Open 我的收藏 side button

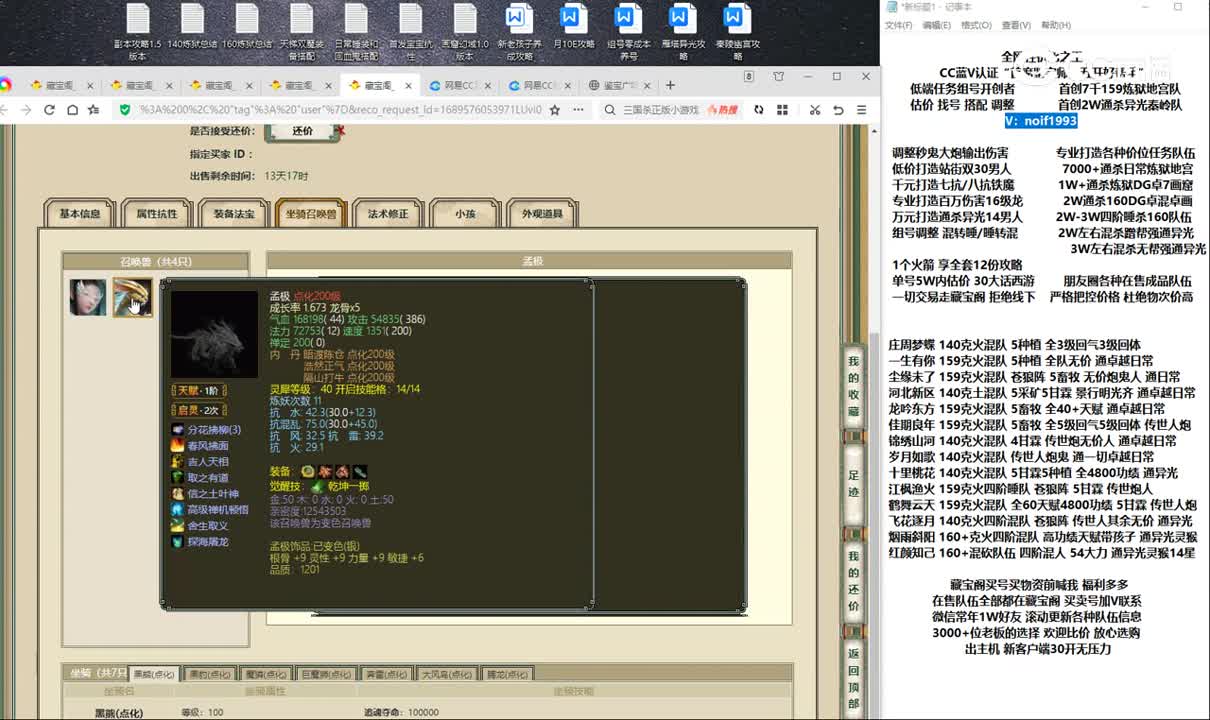853,386
